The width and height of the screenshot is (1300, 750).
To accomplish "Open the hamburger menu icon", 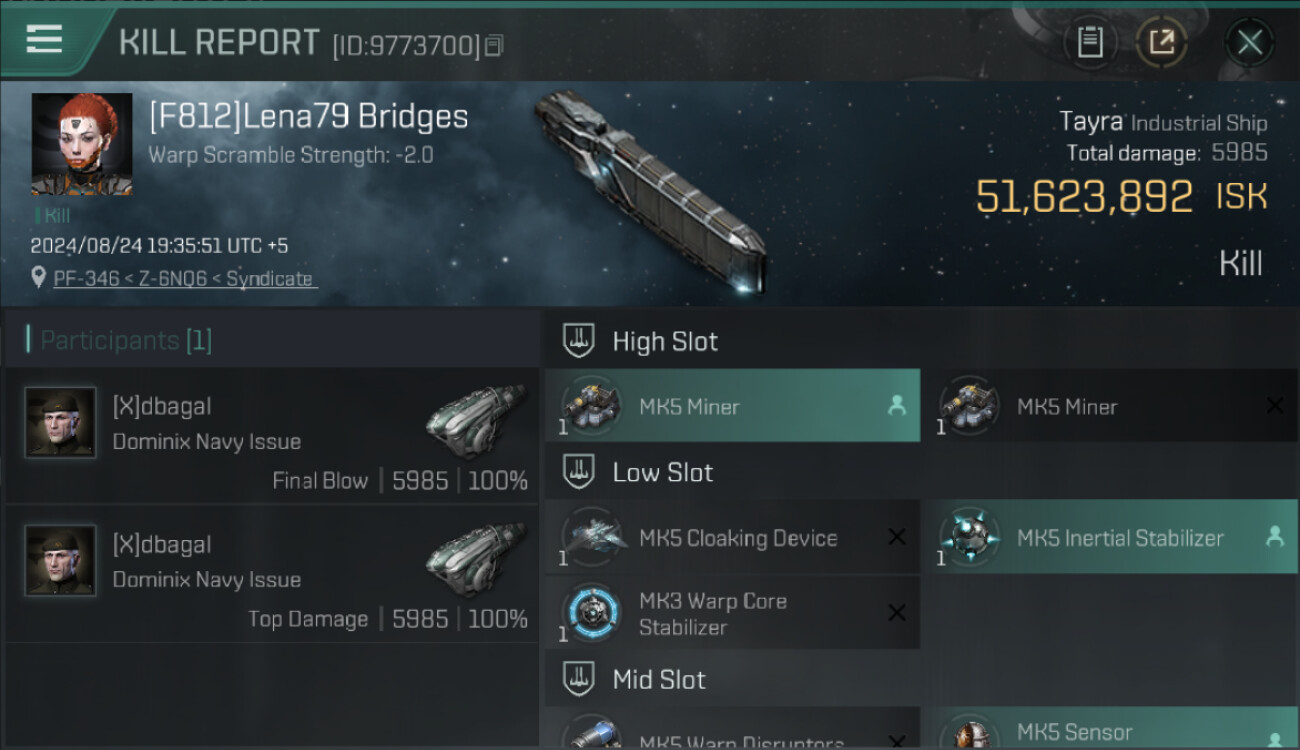I will [x=44, y=38].
